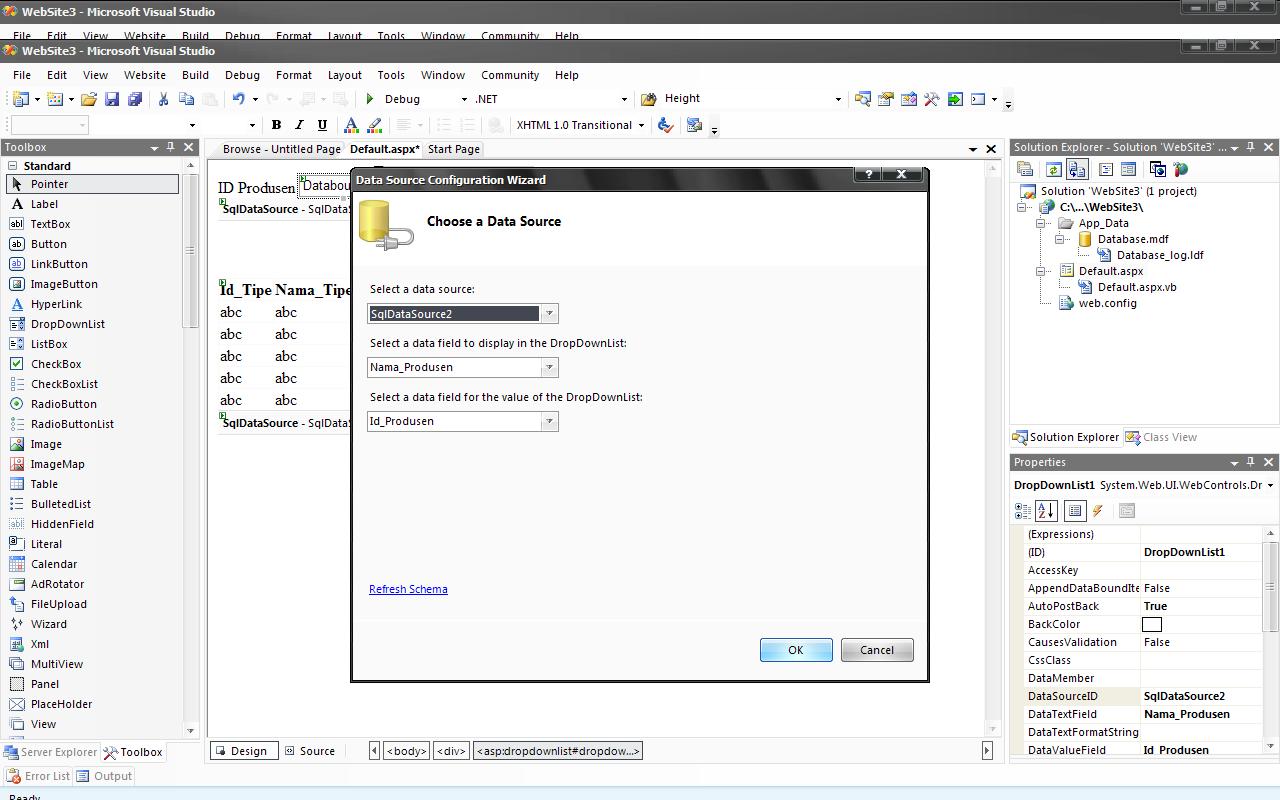
Task: Click the Open File toolbar icon
Action: (89, 99)
